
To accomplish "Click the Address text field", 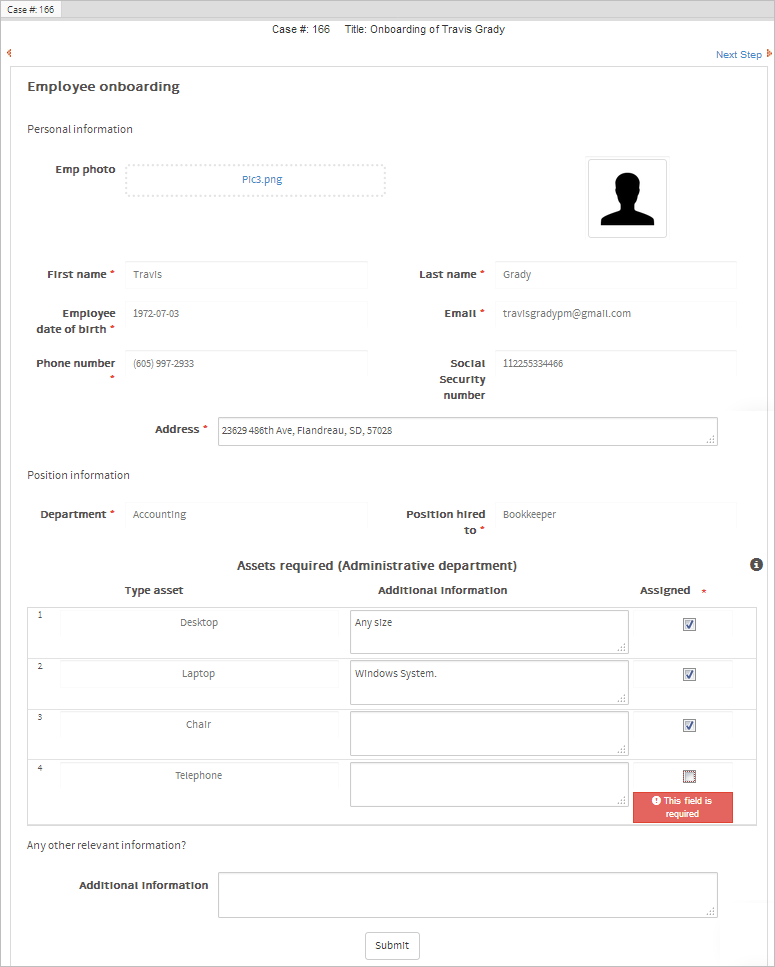I will click(467, 431).
